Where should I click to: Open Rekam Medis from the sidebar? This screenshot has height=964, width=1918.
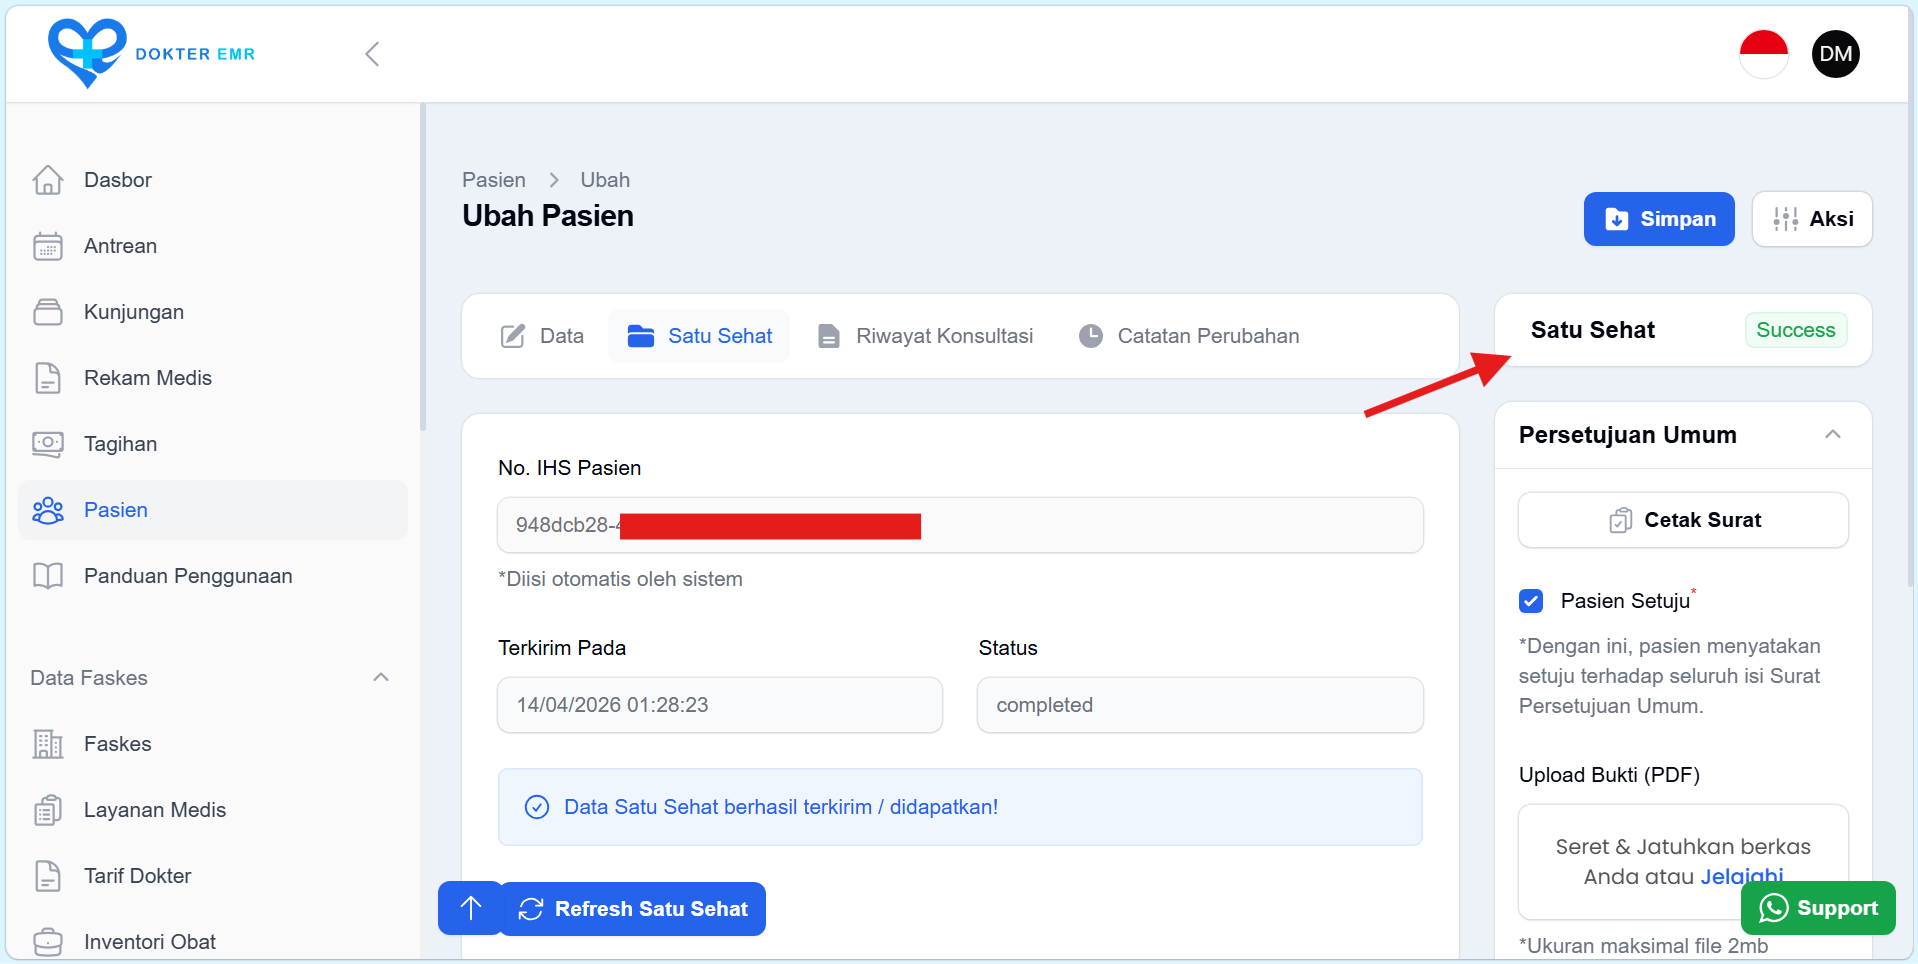tap(213, 378)
